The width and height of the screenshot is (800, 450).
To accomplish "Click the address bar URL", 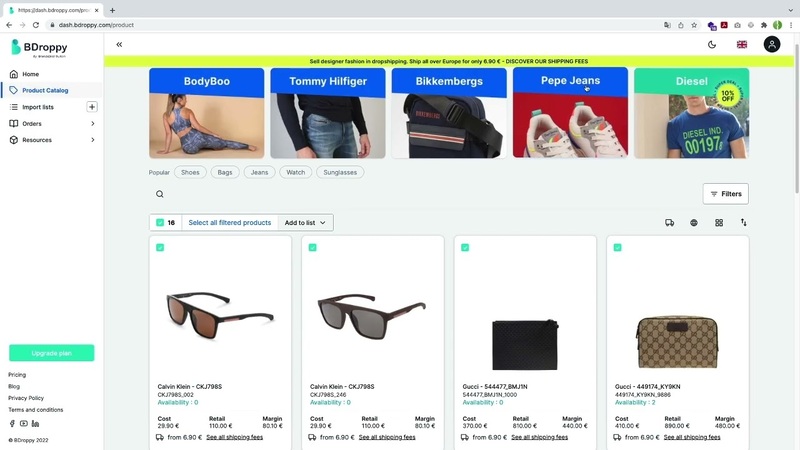I will pyautogui.click(x=96, y=24).
